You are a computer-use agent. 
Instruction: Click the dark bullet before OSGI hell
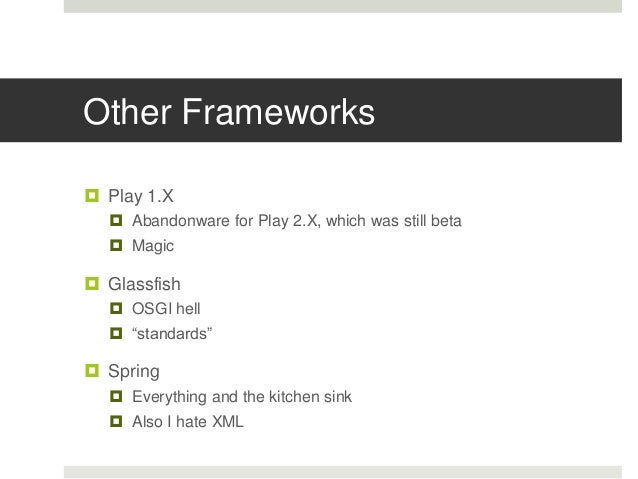pyautogui.click(x=116, y=308)
